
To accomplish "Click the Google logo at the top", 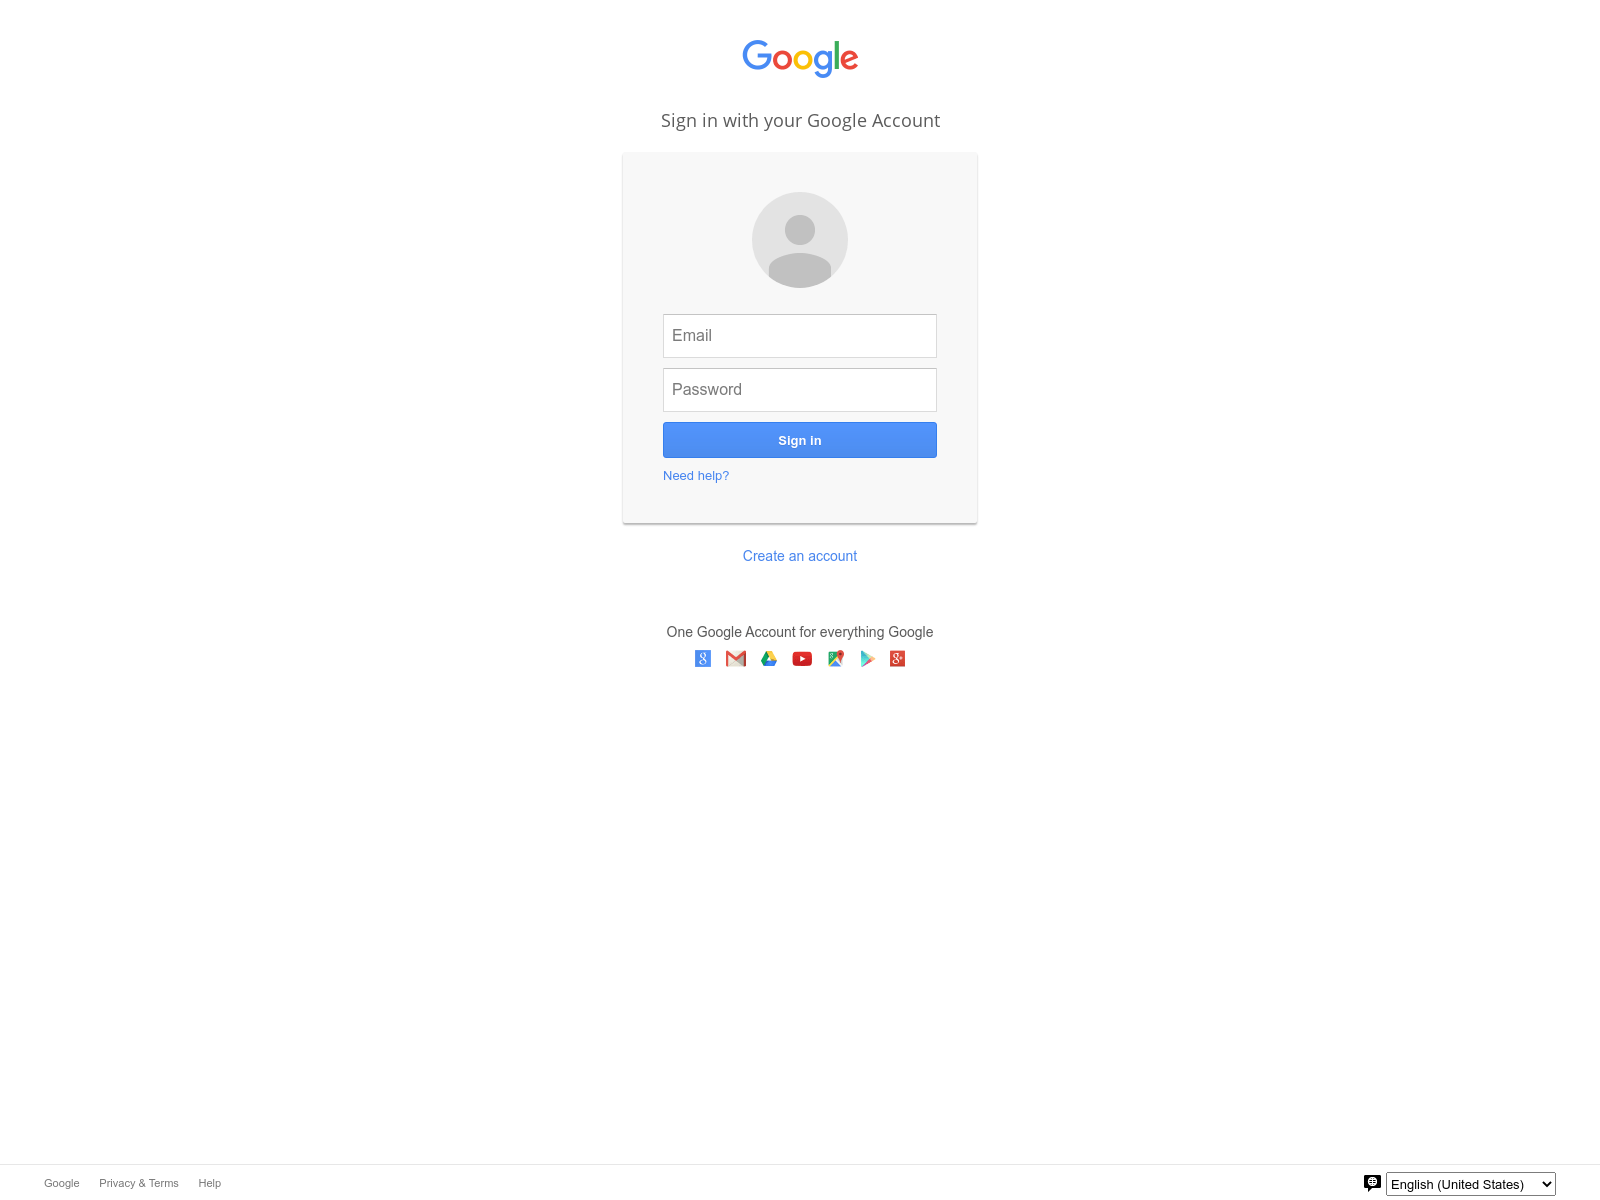I will (x=800, y=58).
